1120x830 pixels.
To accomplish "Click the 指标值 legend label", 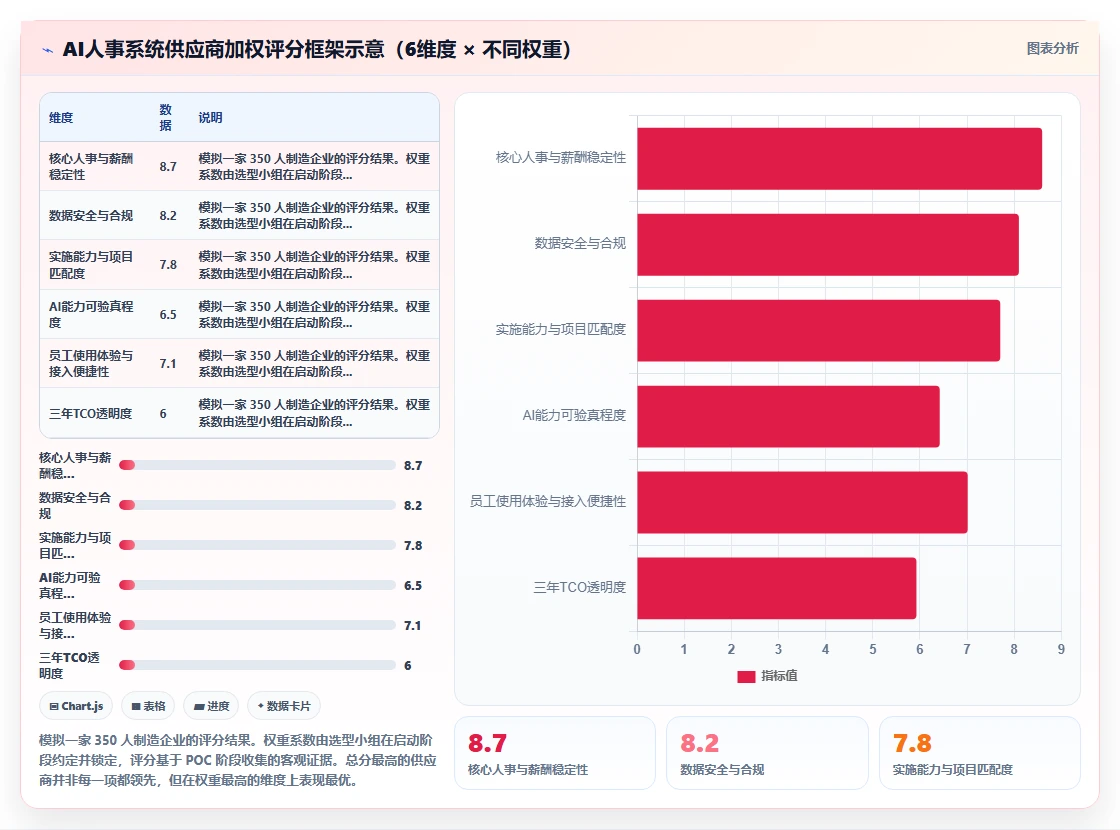I will click(779, 676).
